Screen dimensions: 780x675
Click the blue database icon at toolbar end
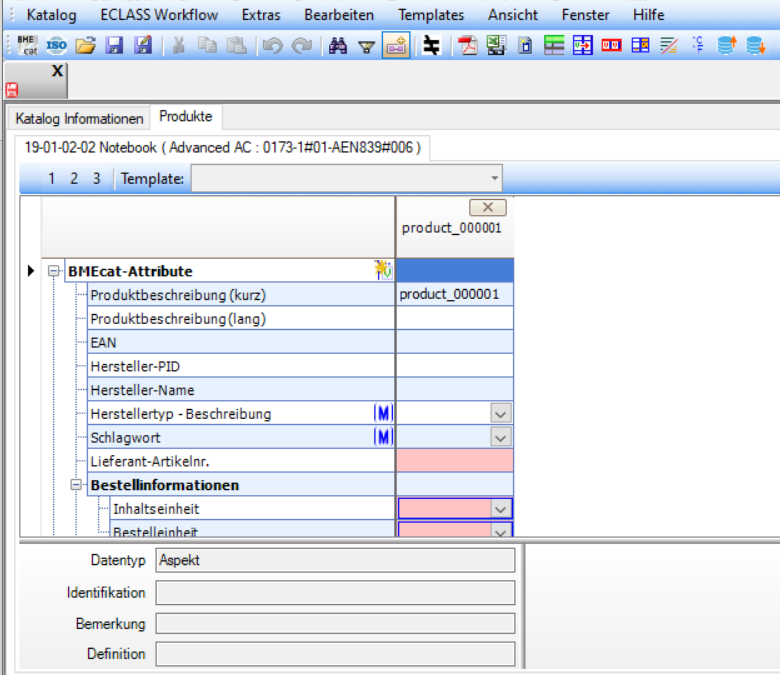(x=756, y=45)
